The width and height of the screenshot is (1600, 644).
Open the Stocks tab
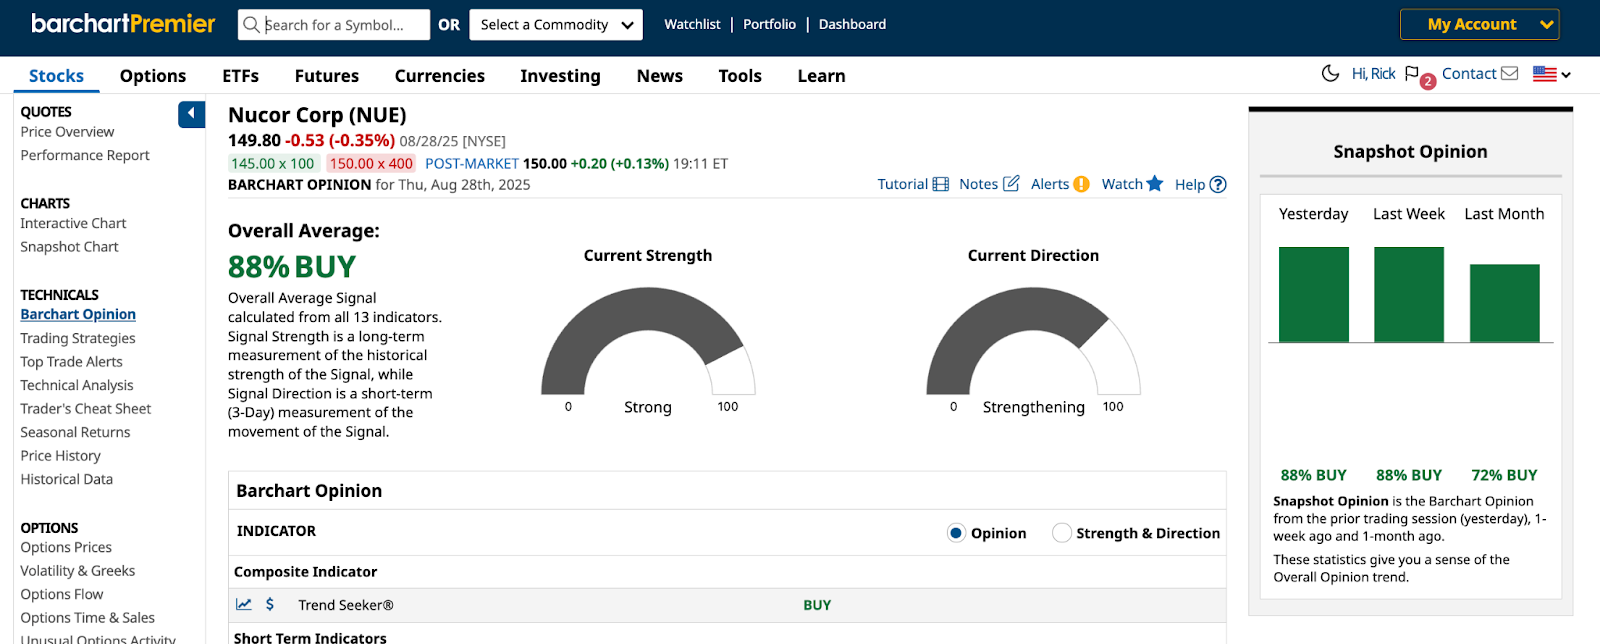[56, 76]
